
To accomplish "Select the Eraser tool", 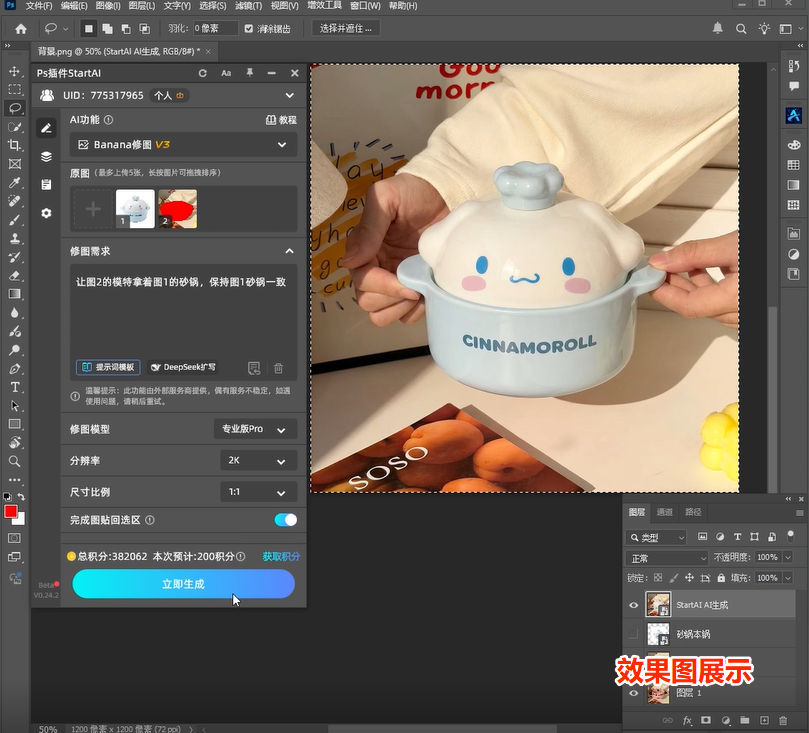I will (x=14, y=275).
